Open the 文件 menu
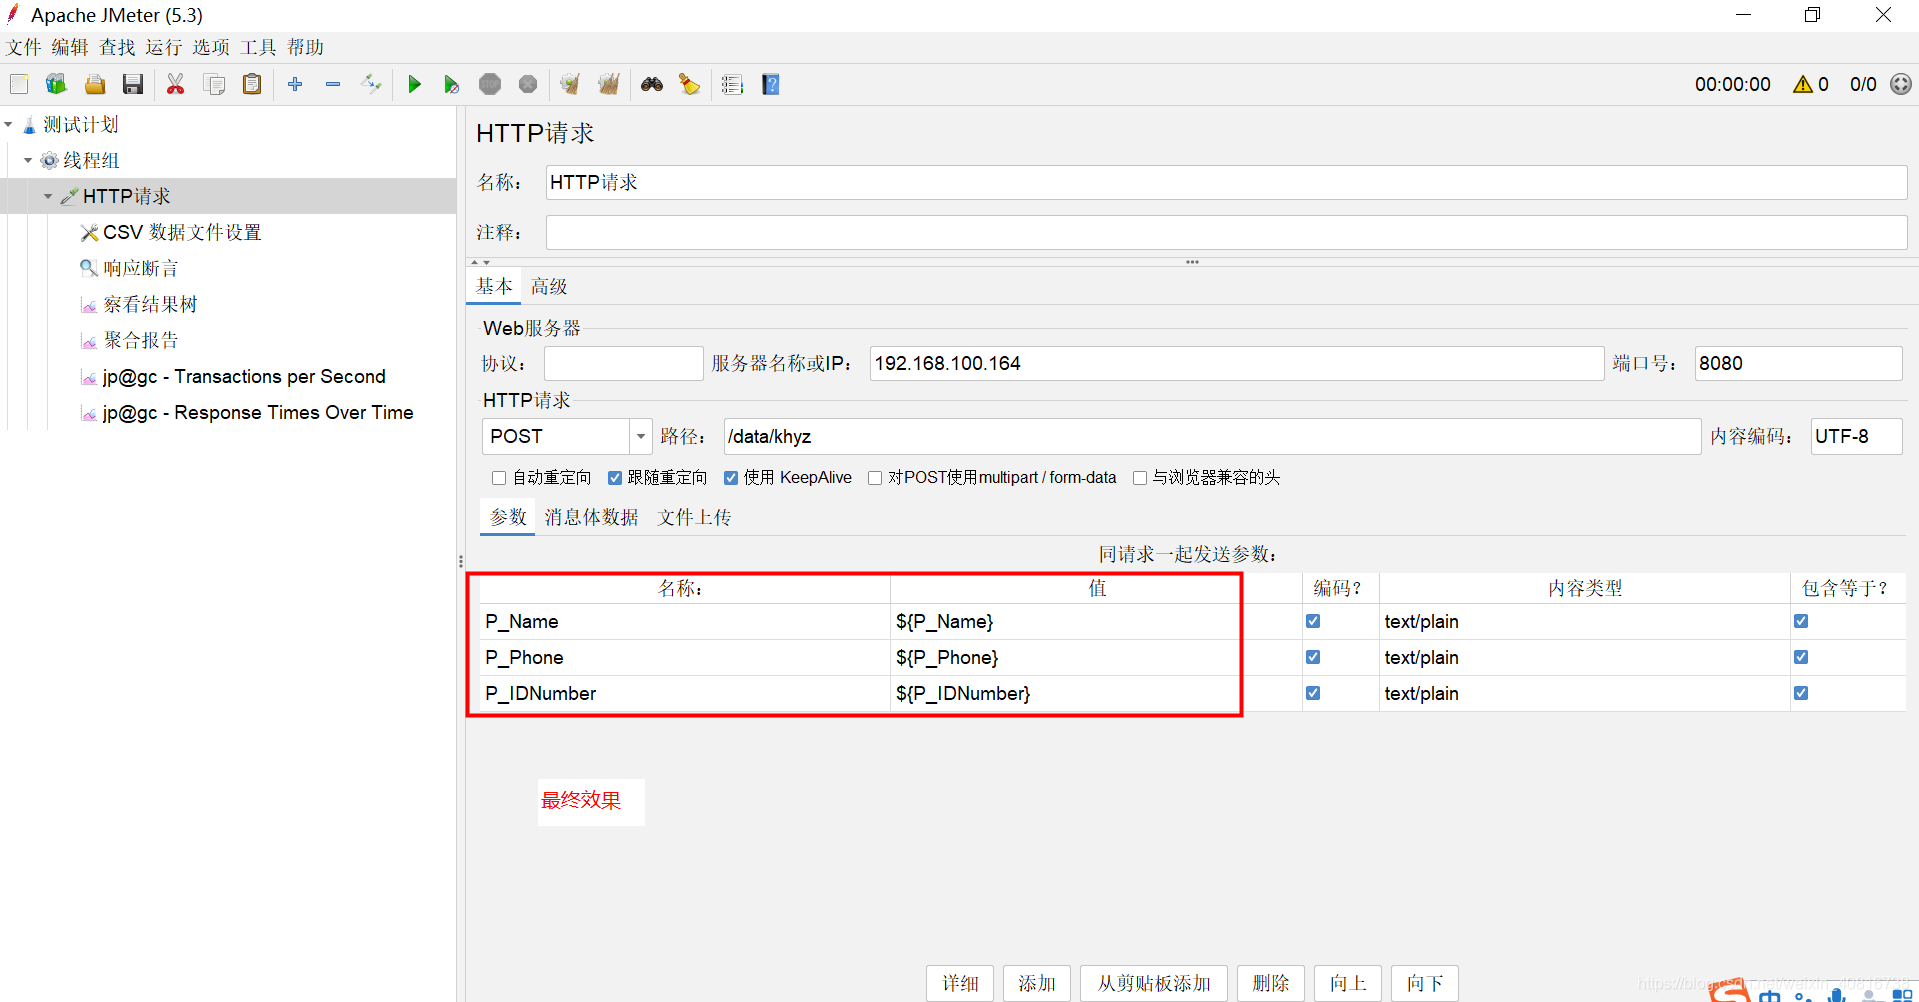Image resolution: width=1919 pixels, height=1002 pixels. click(x=24, y=48)
